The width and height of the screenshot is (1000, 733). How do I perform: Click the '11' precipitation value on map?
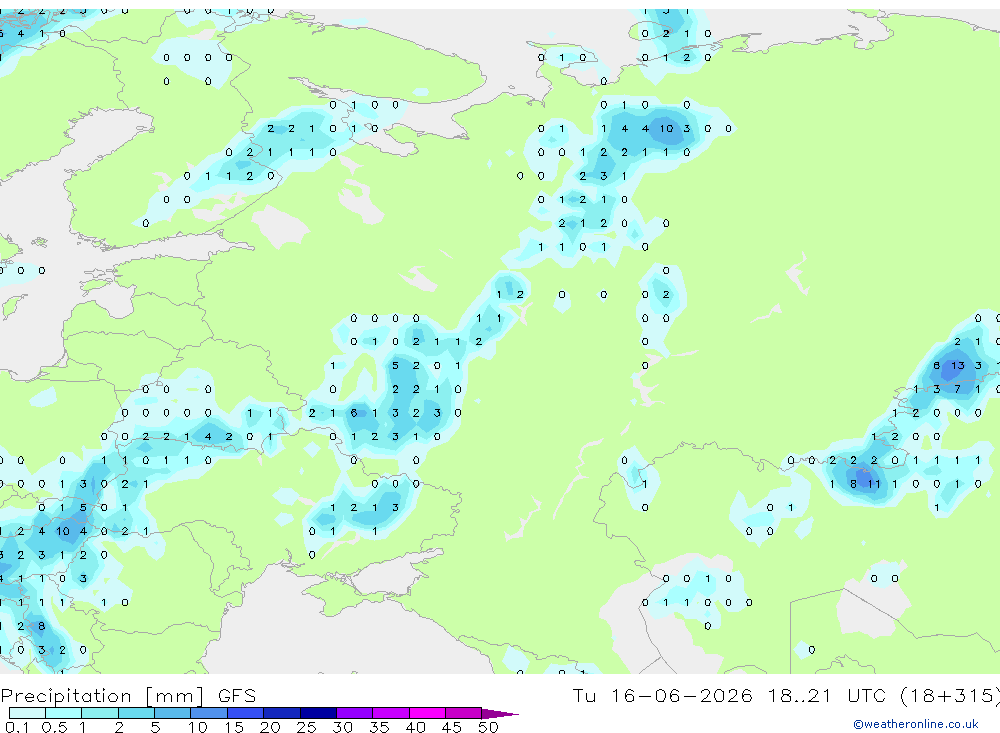(874, 484)
